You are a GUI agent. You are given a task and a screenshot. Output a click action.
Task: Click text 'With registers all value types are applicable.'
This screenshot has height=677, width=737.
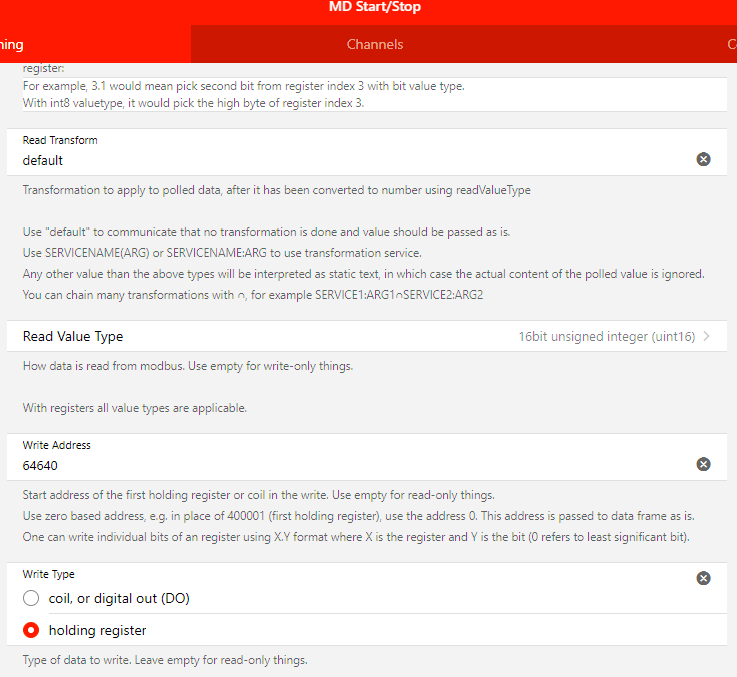pos(134,408)
